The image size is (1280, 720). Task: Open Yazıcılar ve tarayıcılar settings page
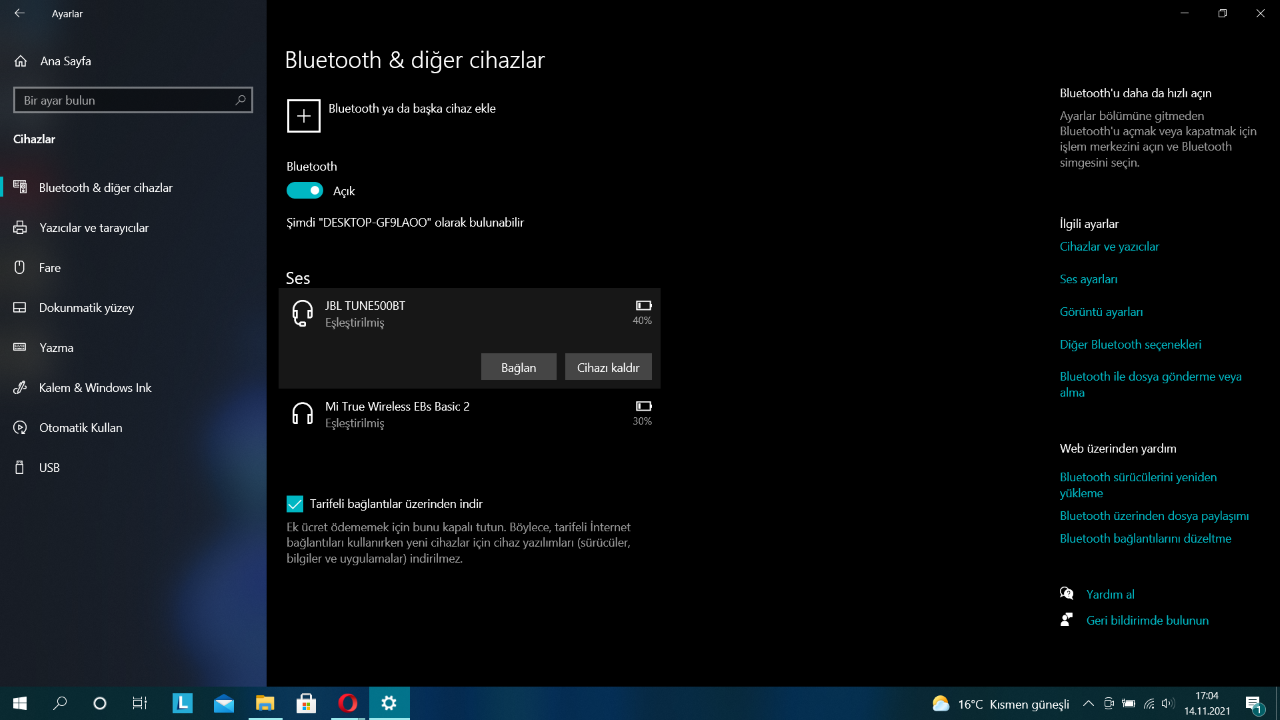coord(94,228)
